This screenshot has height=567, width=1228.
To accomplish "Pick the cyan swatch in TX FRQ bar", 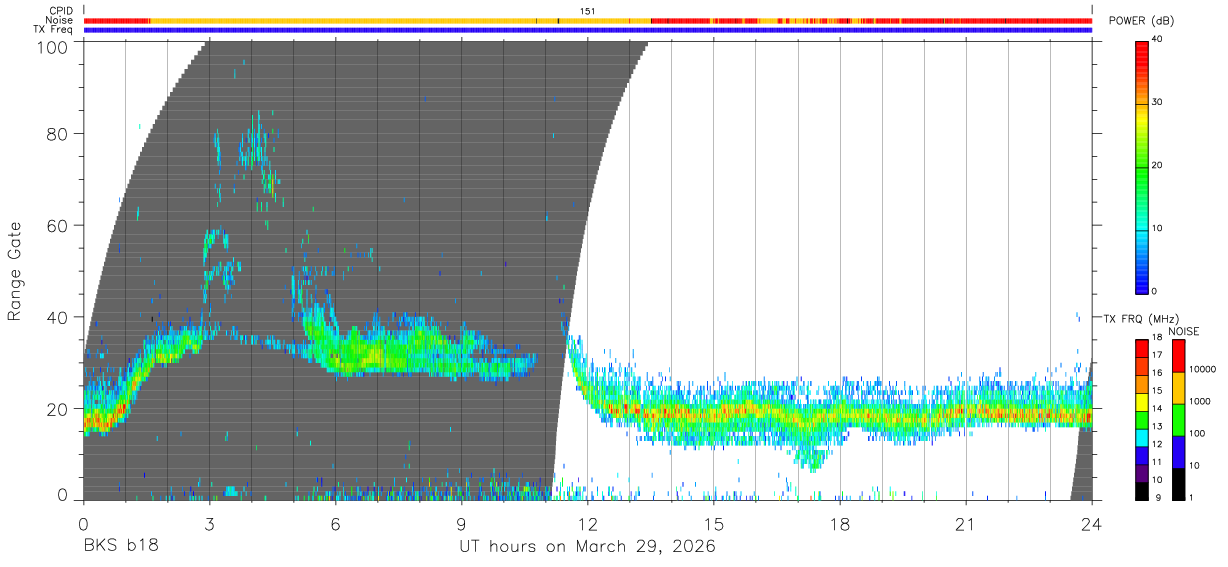I will click(1141, 438).
